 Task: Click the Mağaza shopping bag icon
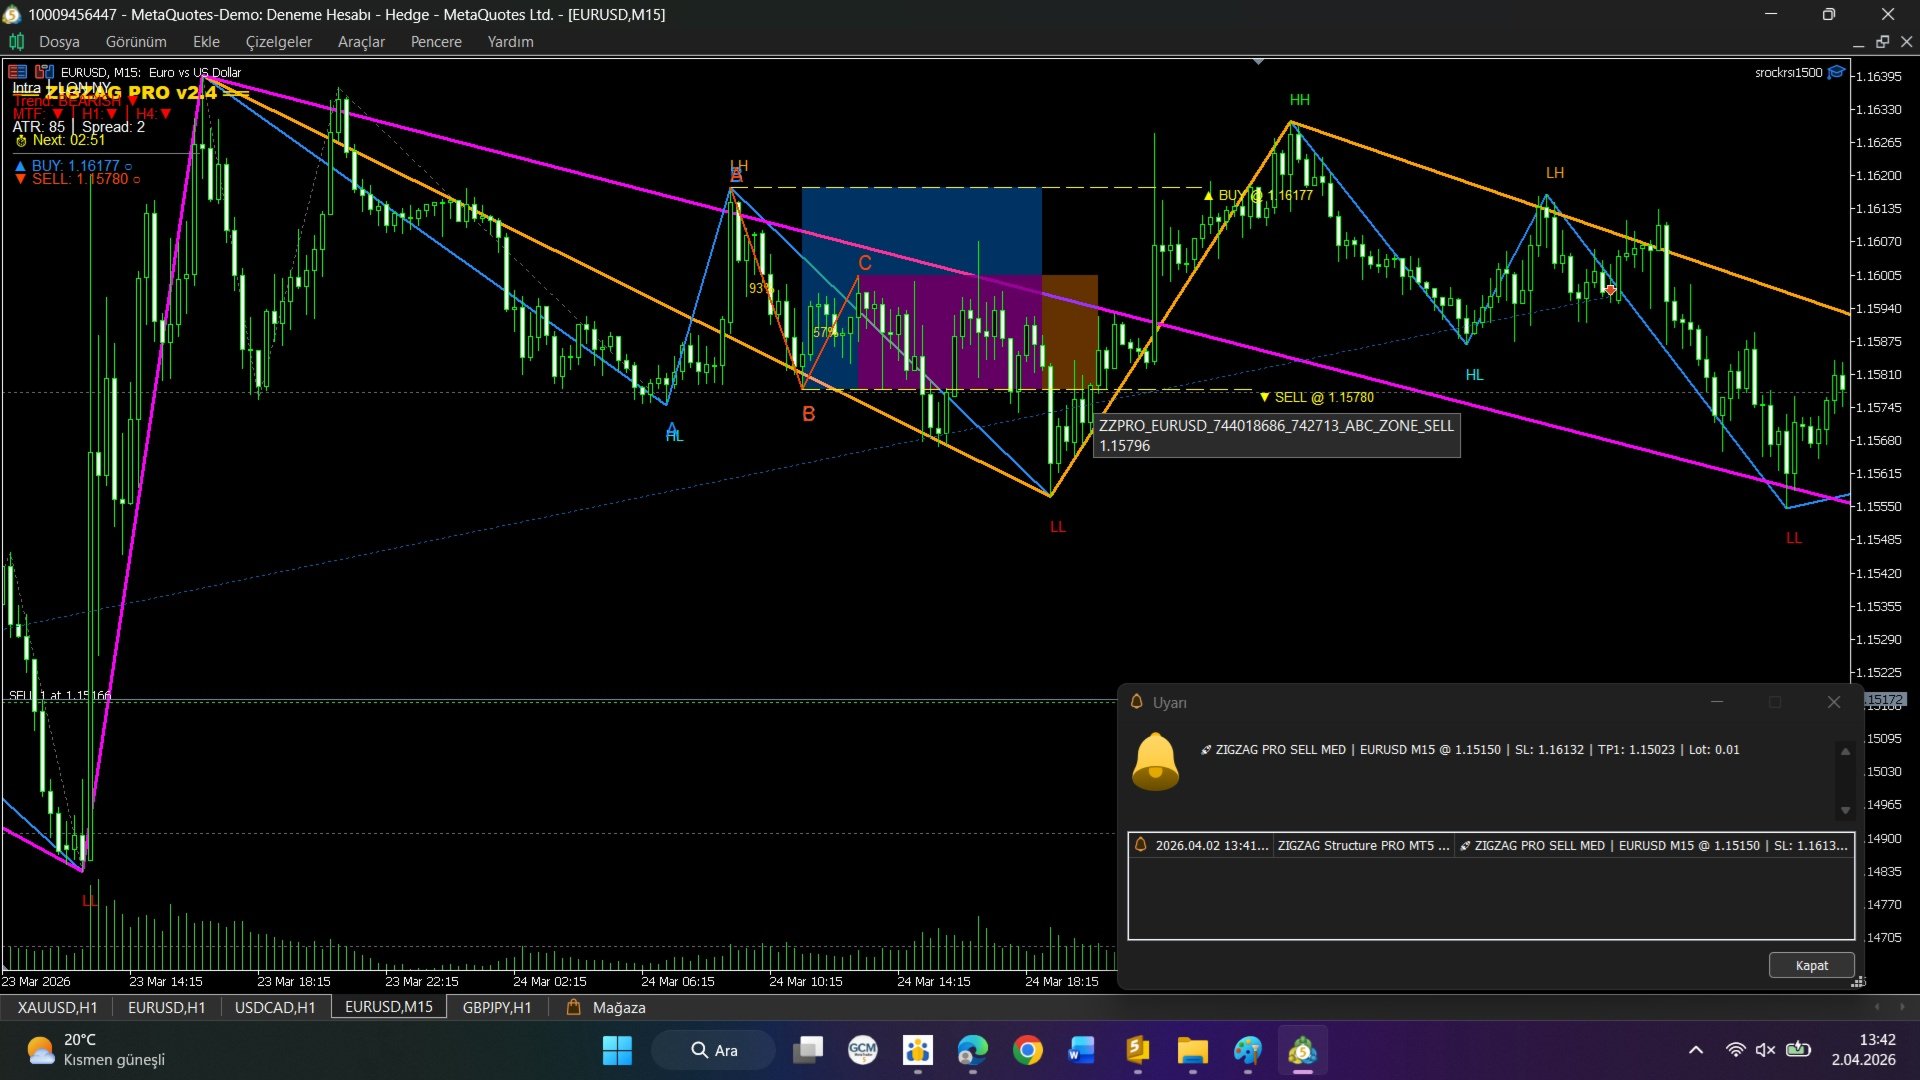coord(574,1007)
